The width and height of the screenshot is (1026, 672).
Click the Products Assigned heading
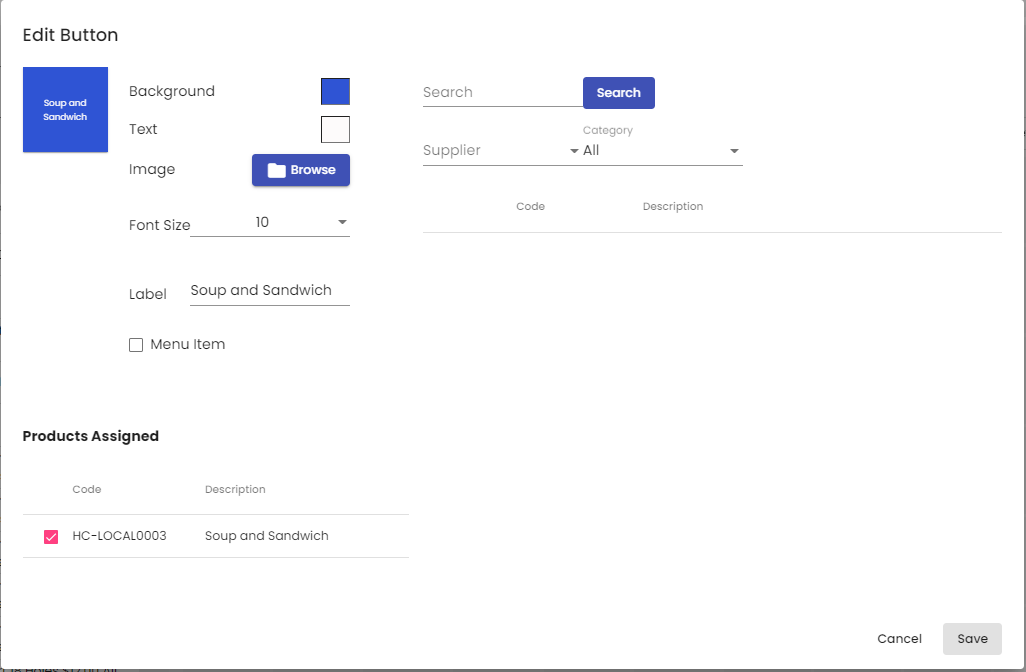click(91, 436)
